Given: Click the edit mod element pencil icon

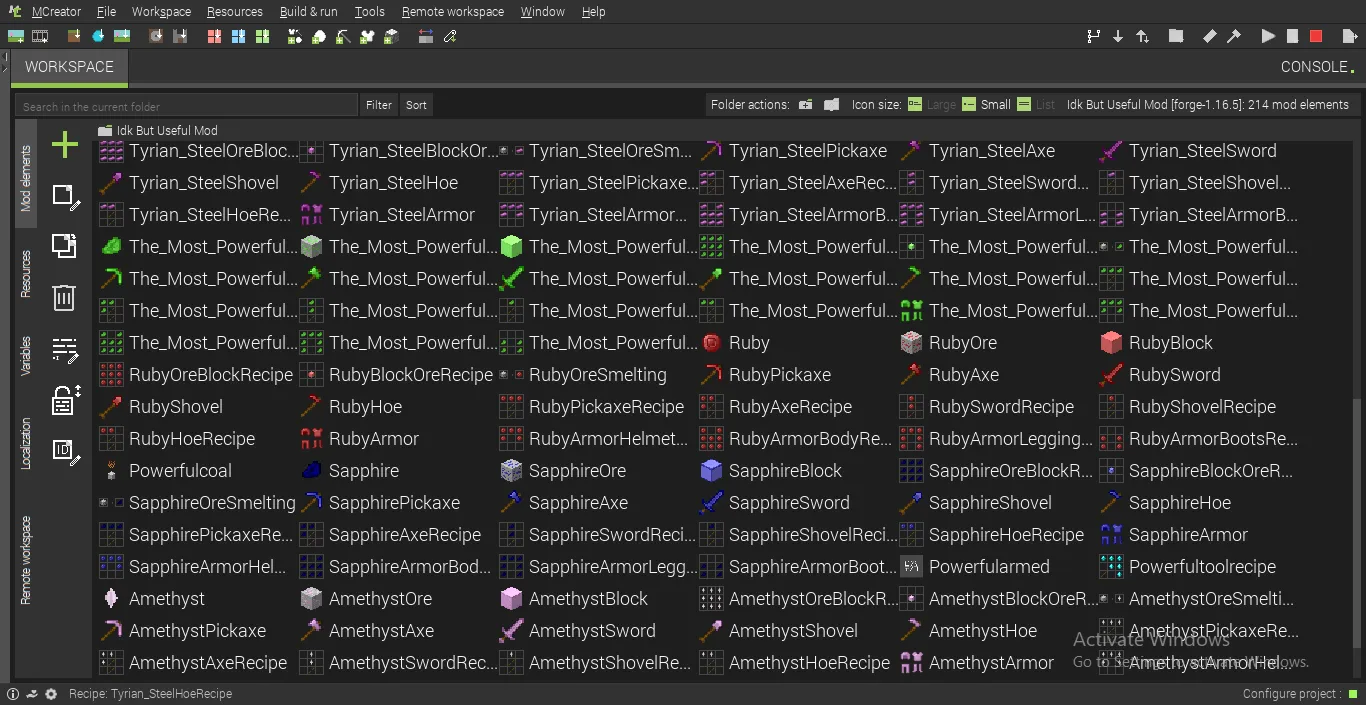Looking at the screenshot, I should click(65, 197).
